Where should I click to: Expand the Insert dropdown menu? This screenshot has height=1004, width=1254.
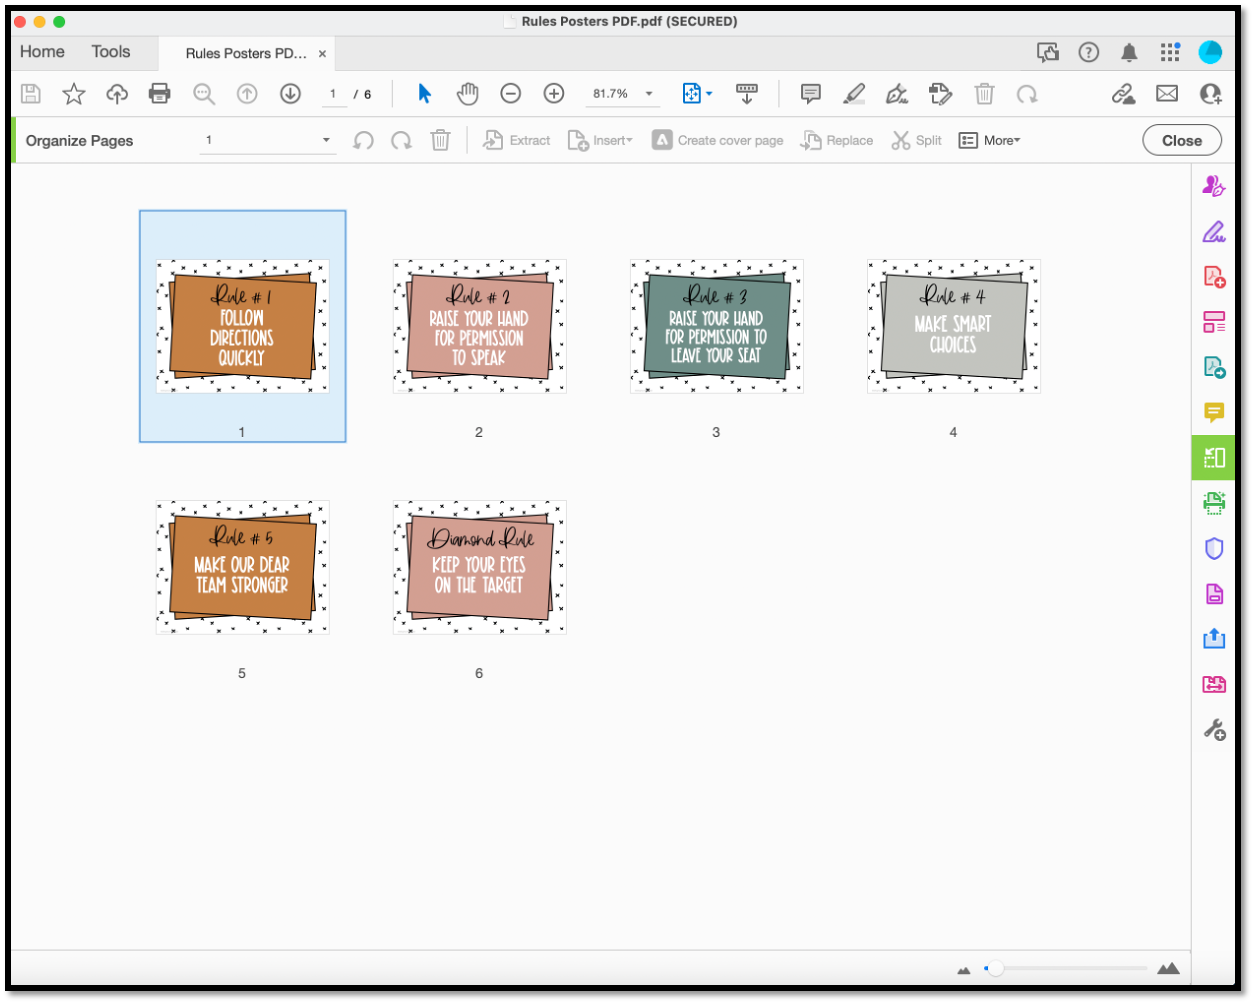coord(600,141)
